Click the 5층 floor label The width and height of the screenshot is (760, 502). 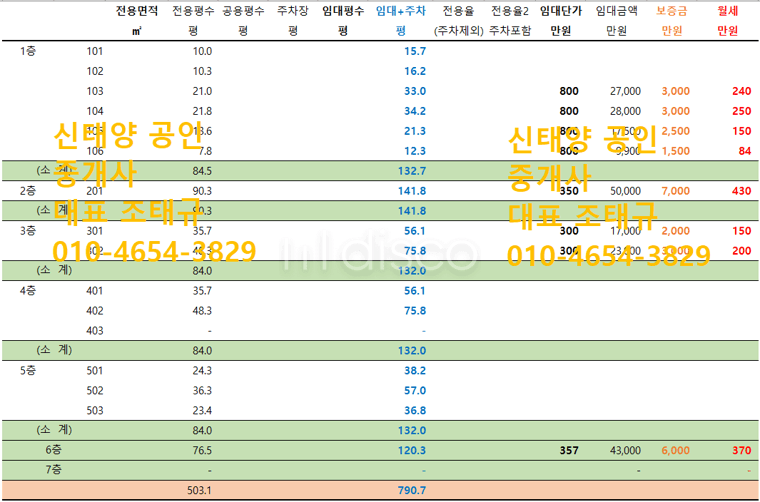point(28,371)
